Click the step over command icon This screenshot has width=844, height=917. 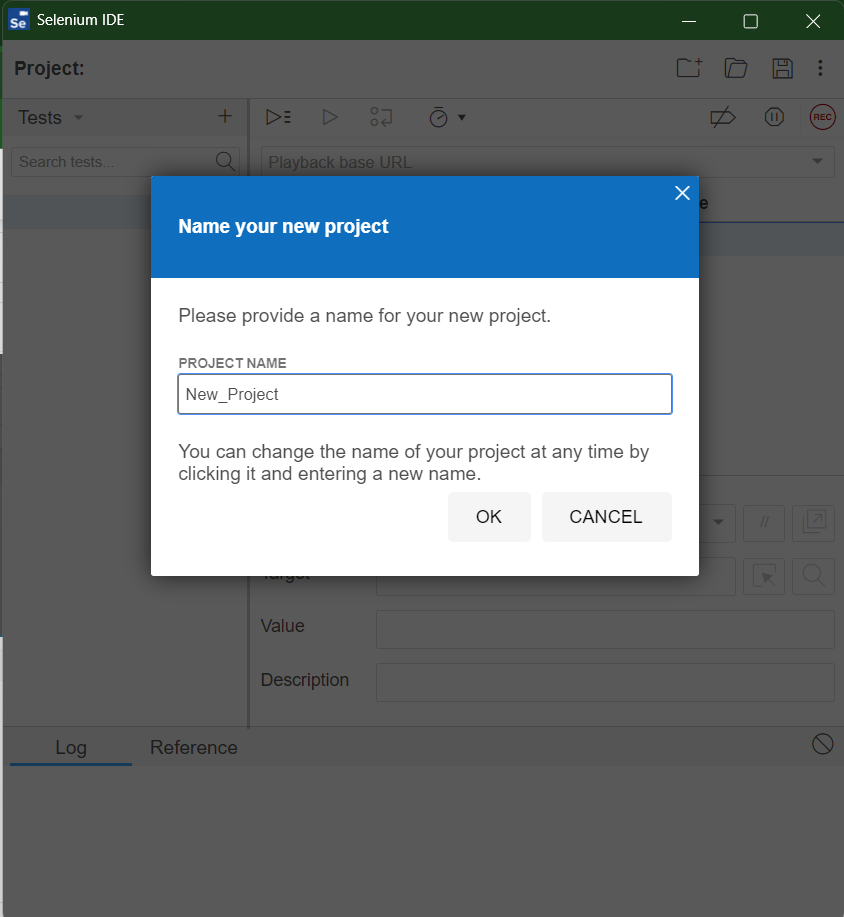point(381,117)
